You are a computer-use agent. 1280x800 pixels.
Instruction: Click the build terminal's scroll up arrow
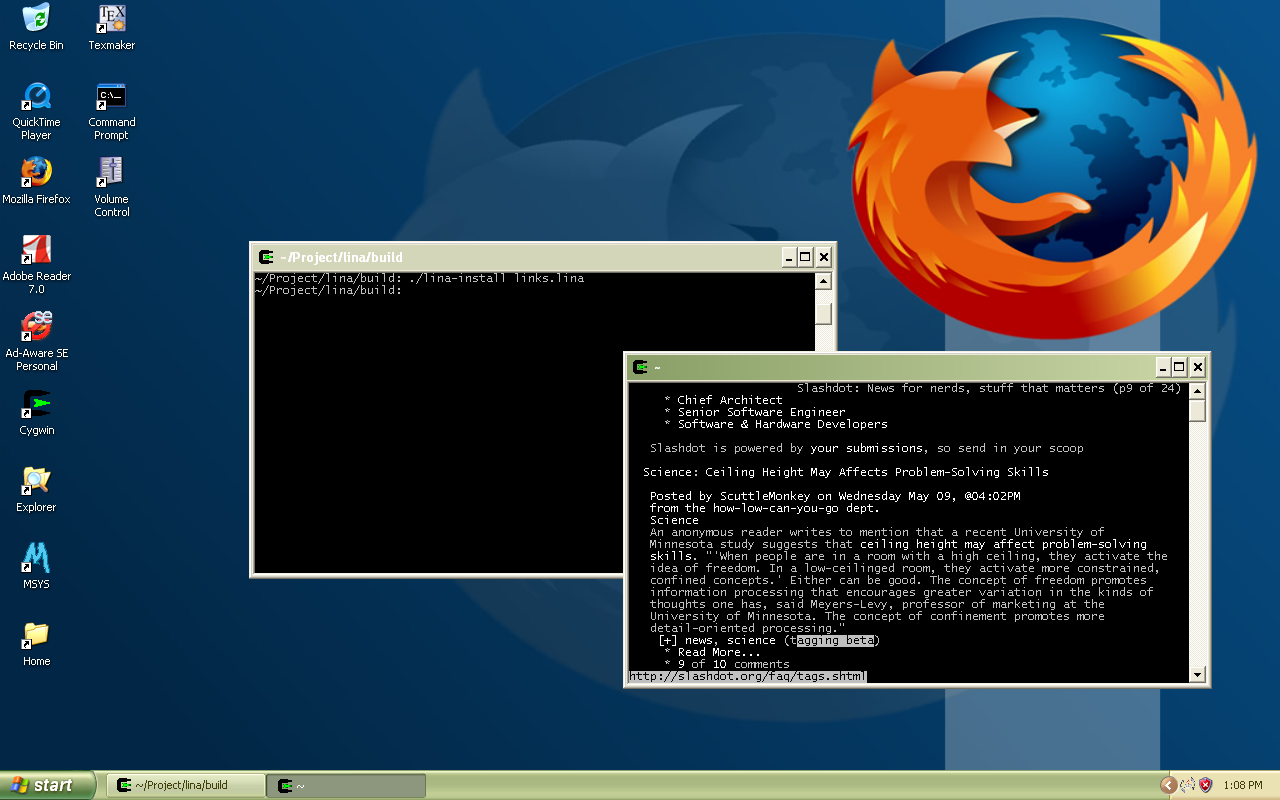(x=824, y=281)
